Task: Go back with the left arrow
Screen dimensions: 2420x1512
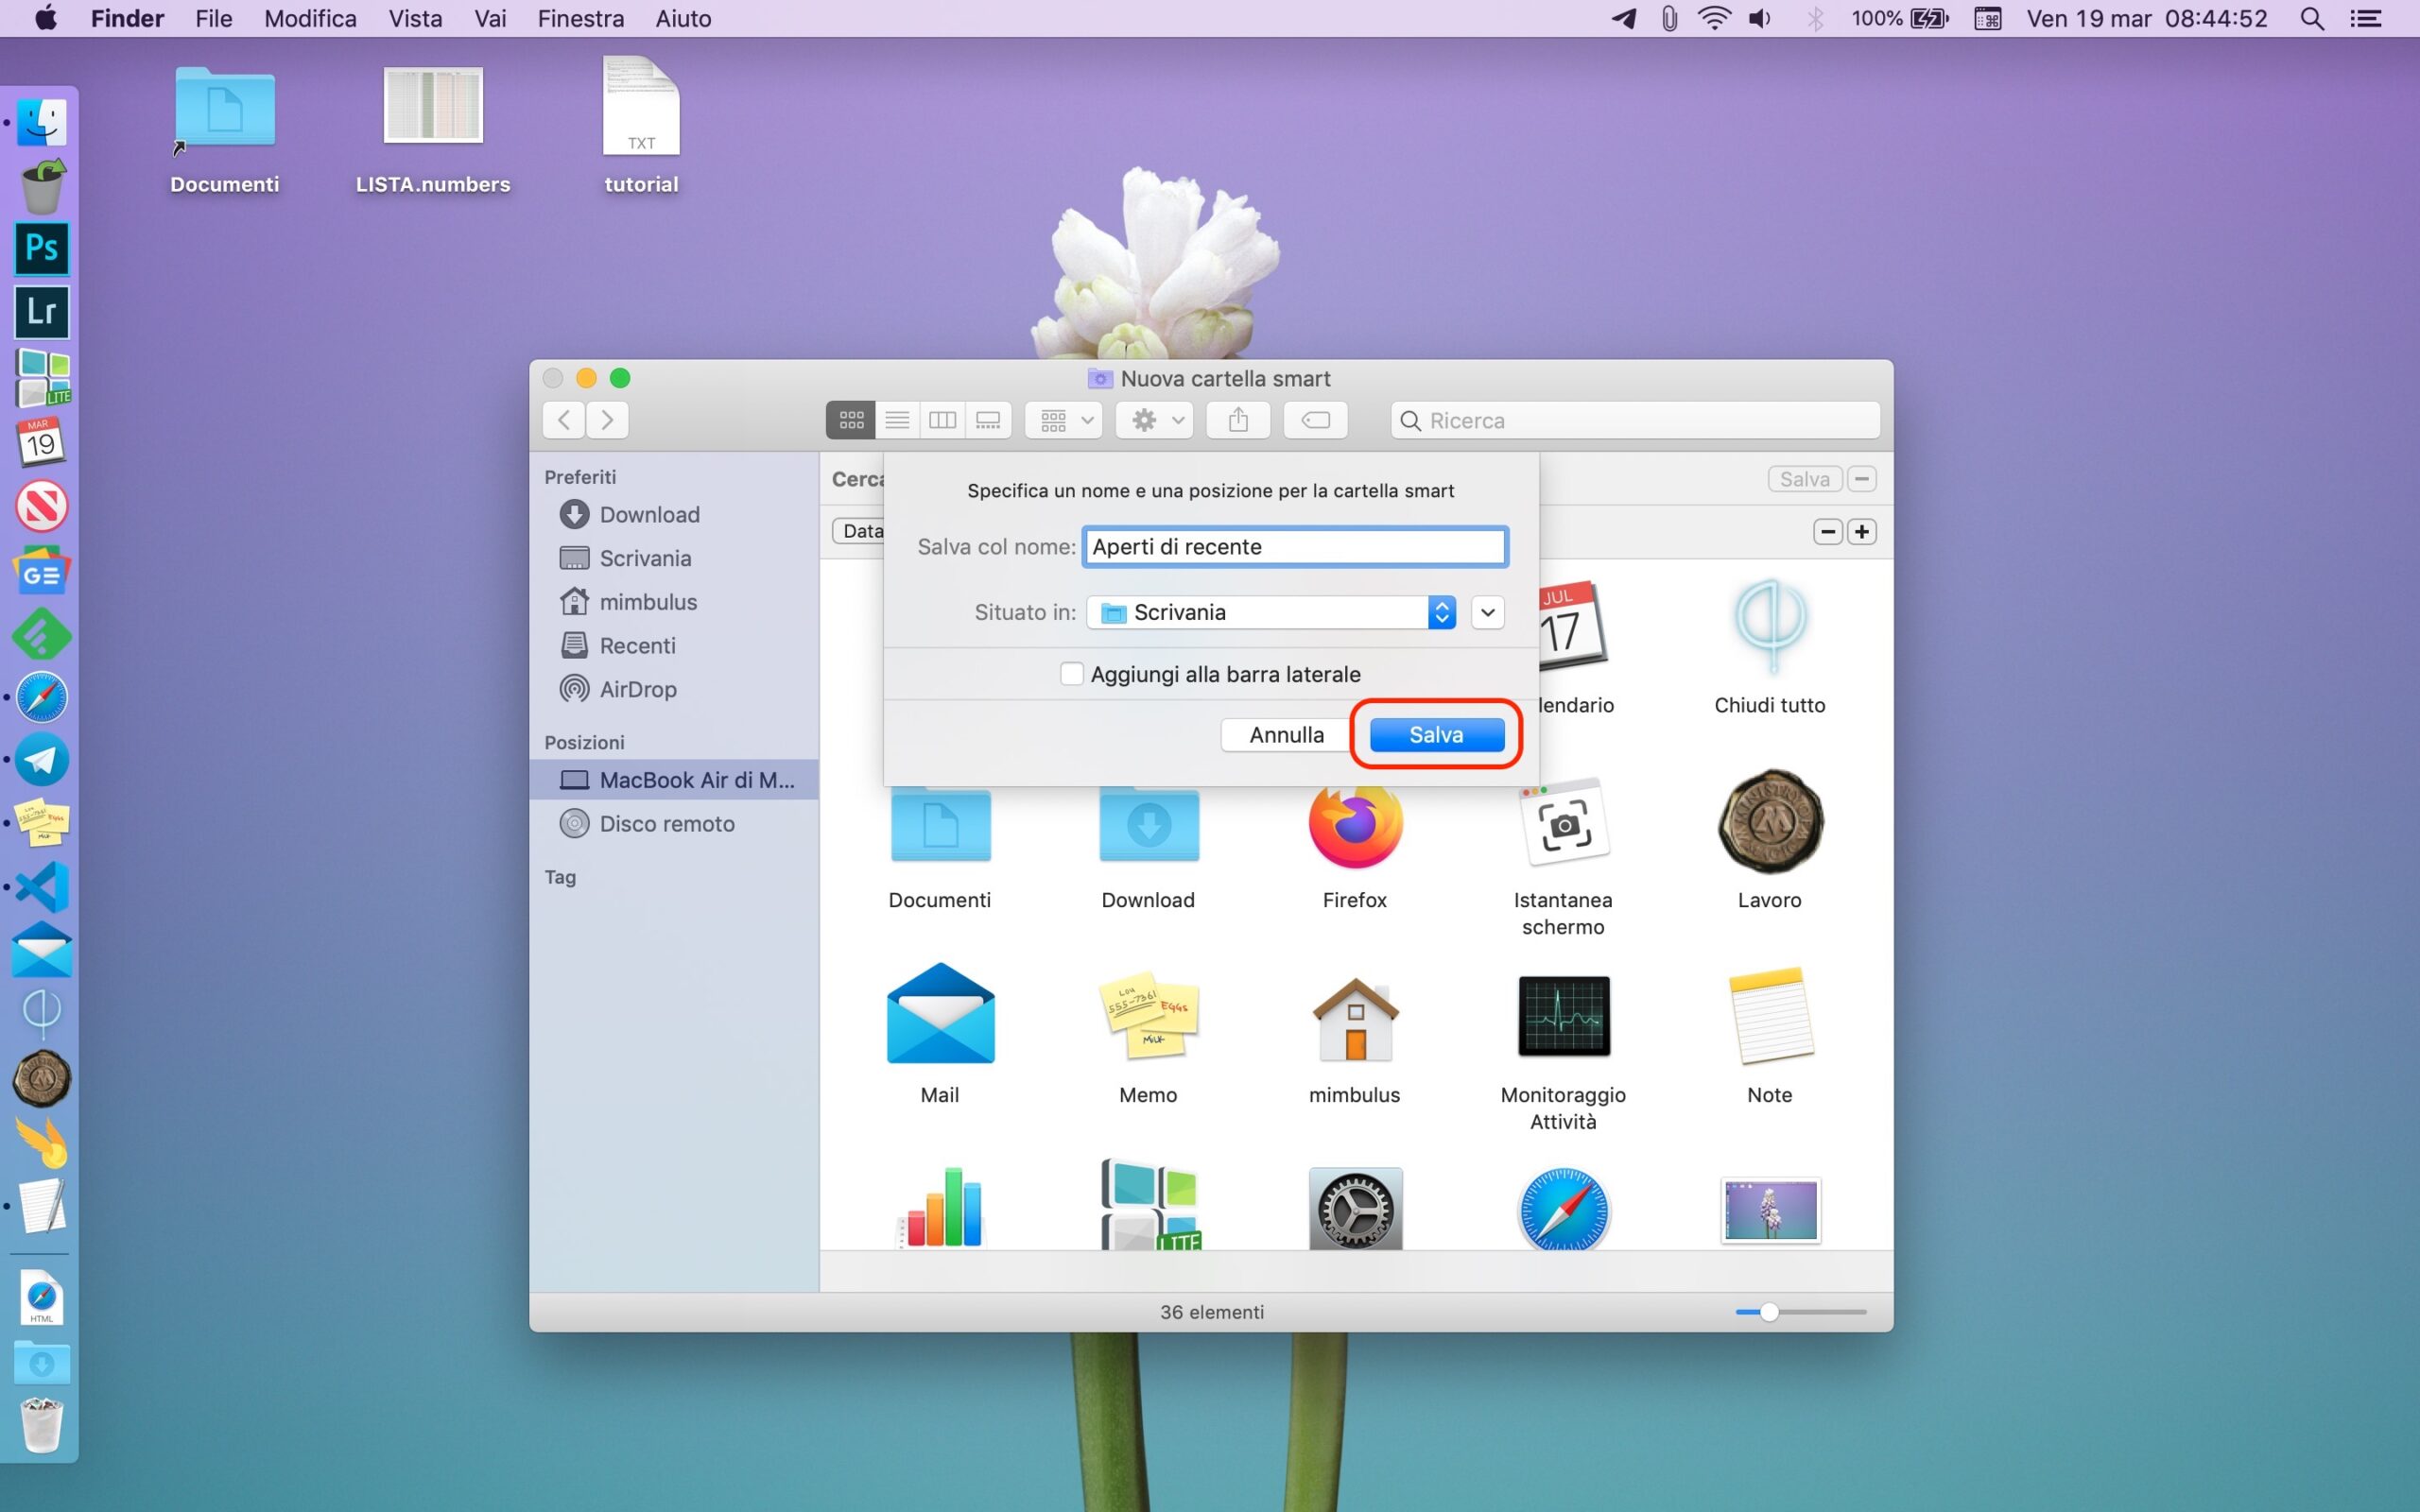Action: pos(564,420)
